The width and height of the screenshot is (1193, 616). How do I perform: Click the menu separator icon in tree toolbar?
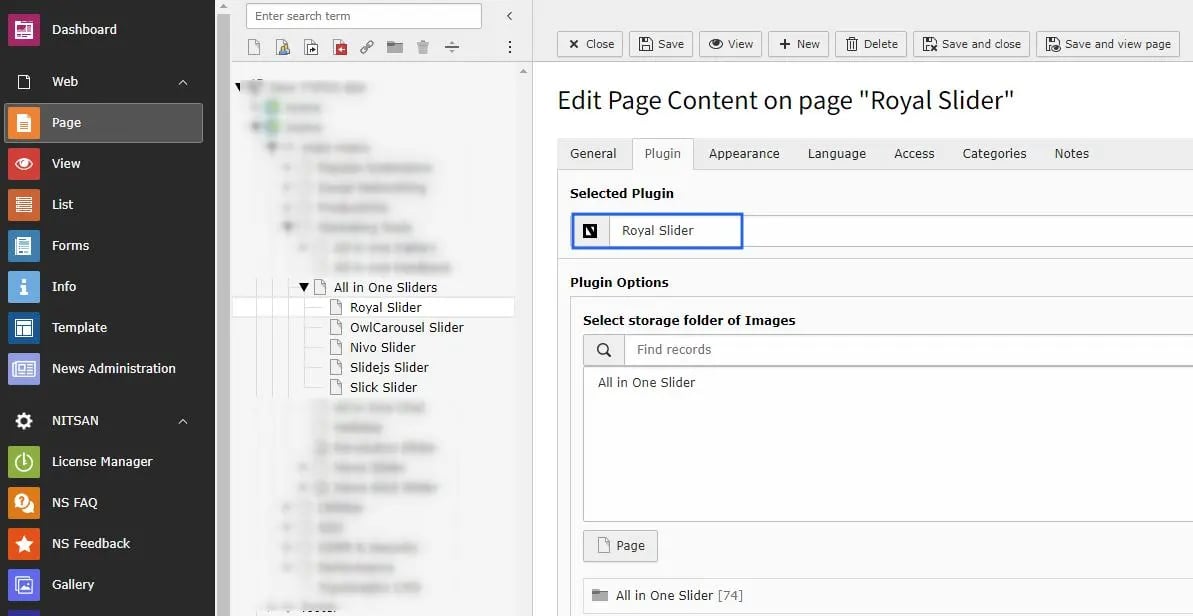tap(452, 47)
